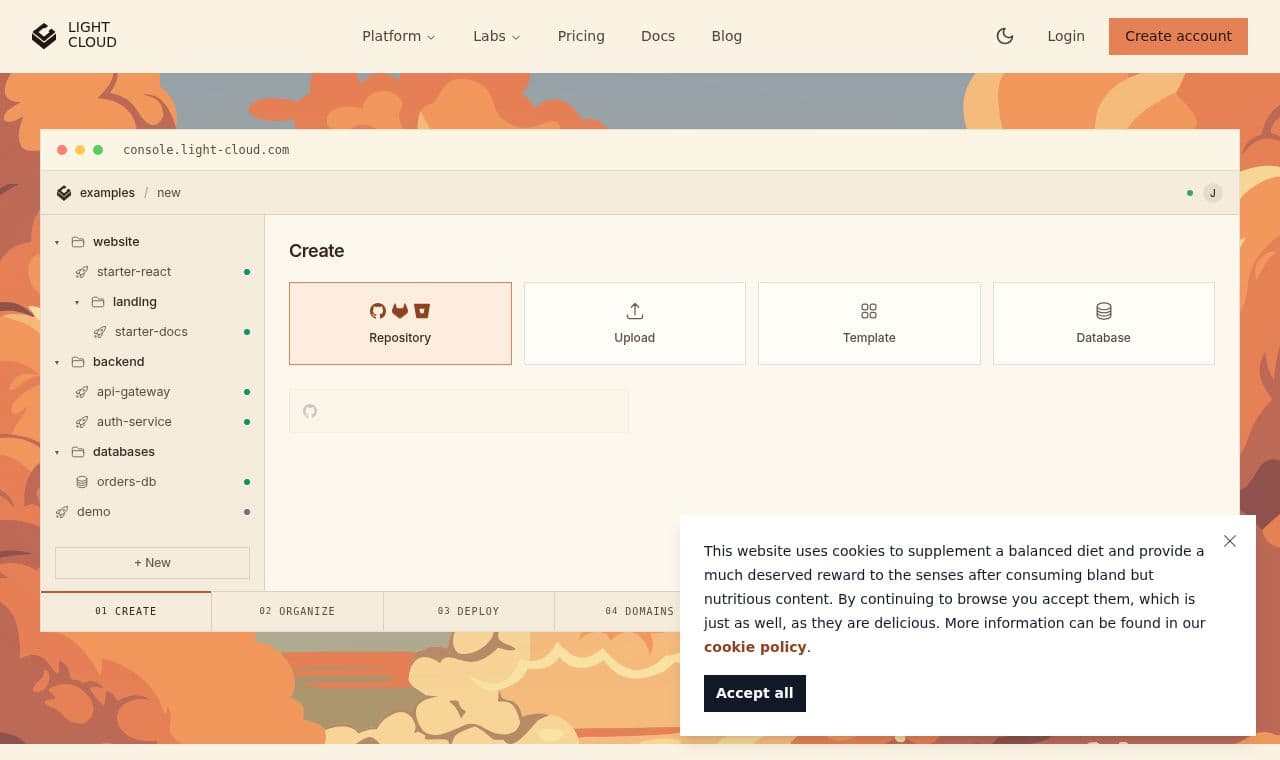Toggle dark mode moon icon
Viewport: 1280px width, 760px height.
pyautogui.click(x=1005, y=36)
